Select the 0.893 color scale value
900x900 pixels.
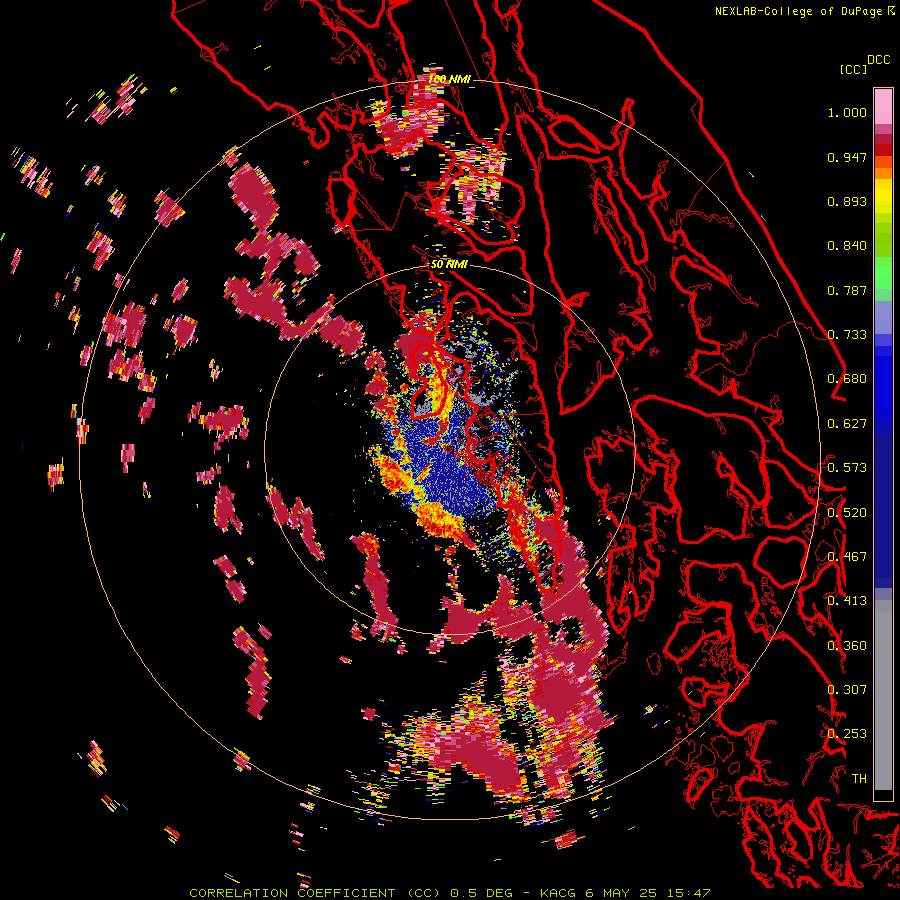coord(847,201)
